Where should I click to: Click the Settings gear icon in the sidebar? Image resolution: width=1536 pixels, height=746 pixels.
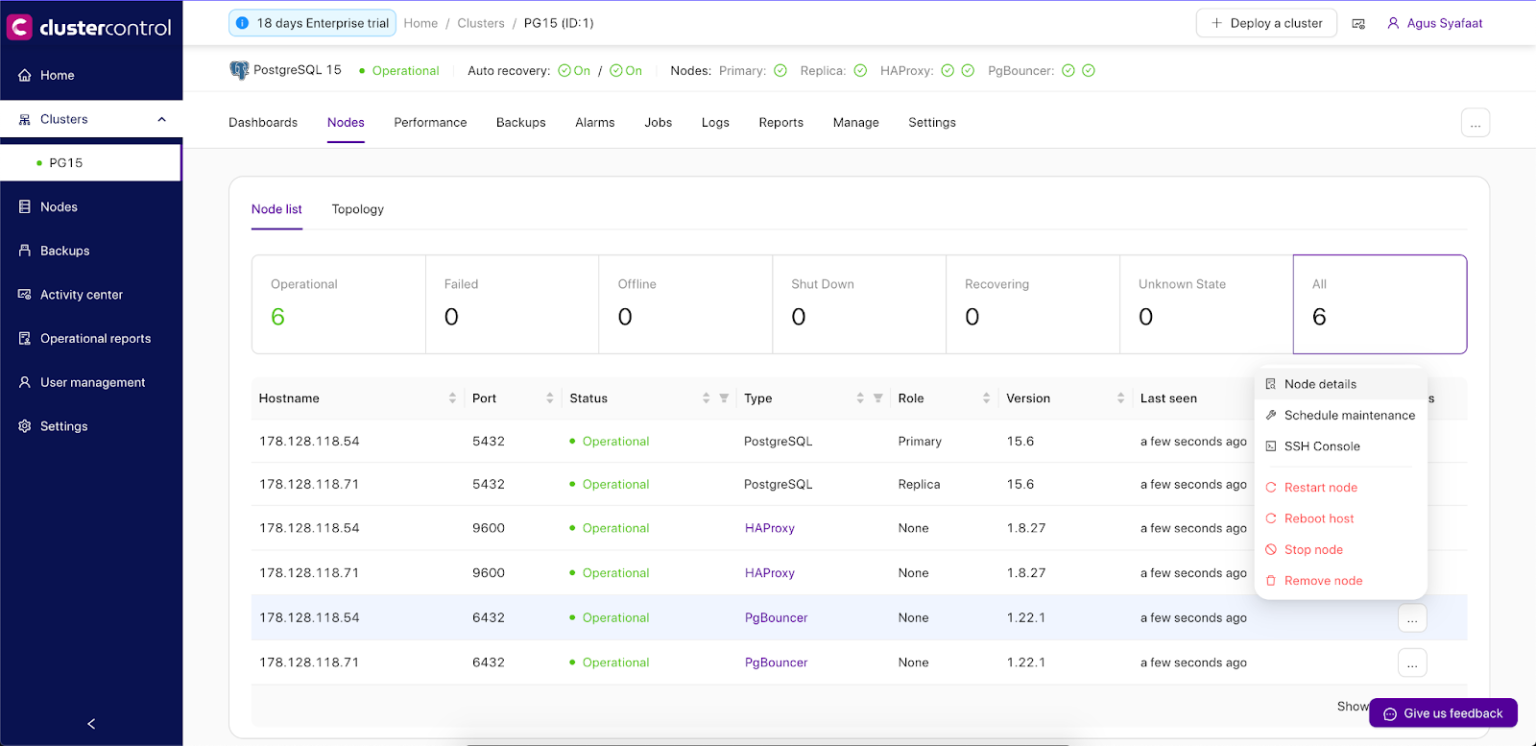point(24,426)
